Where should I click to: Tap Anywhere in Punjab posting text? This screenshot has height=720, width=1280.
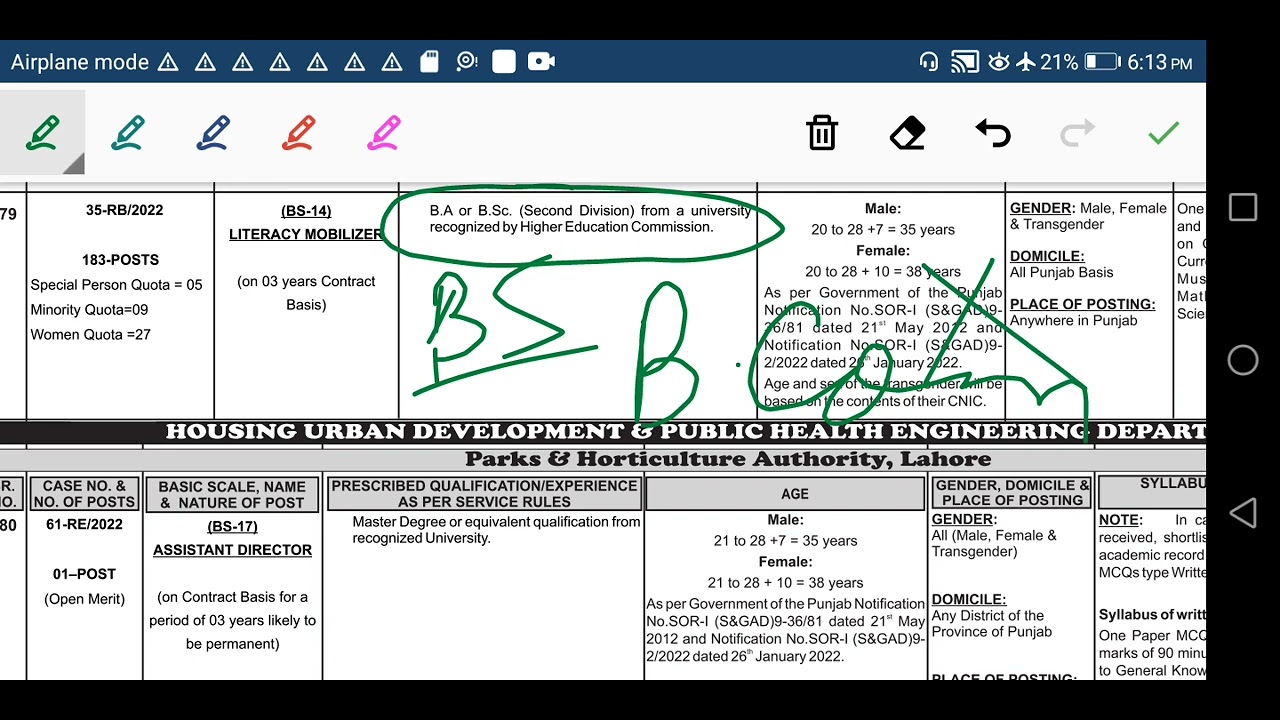tap(1073, 321)
